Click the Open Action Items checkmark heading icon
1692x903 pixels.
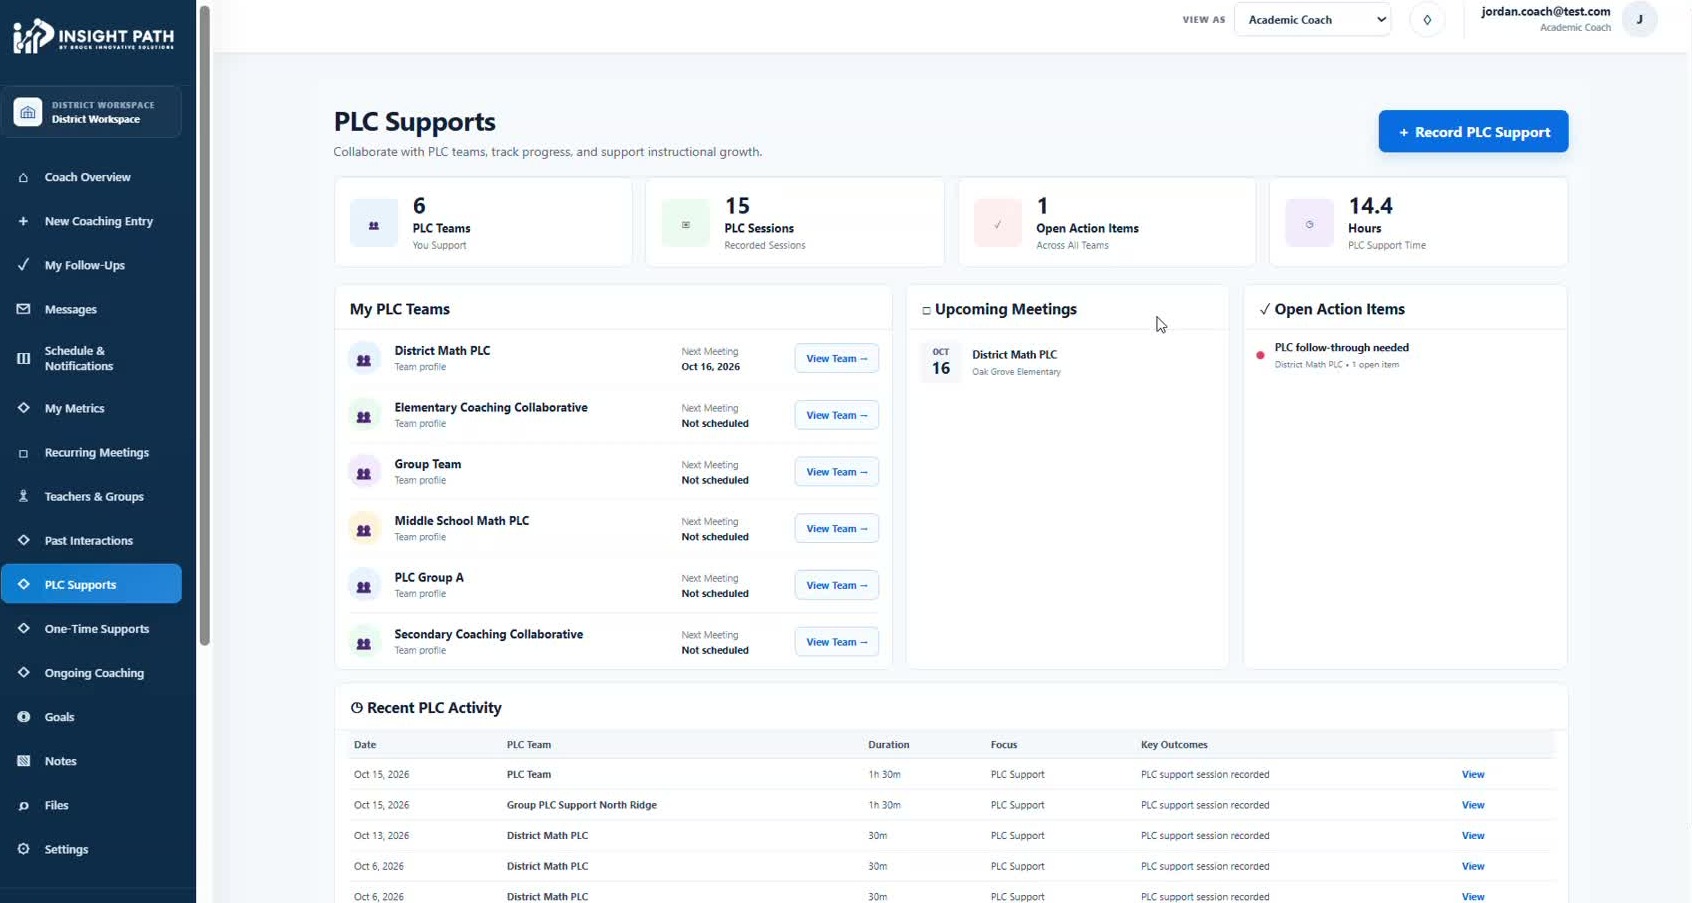(x=1265, y=310)
